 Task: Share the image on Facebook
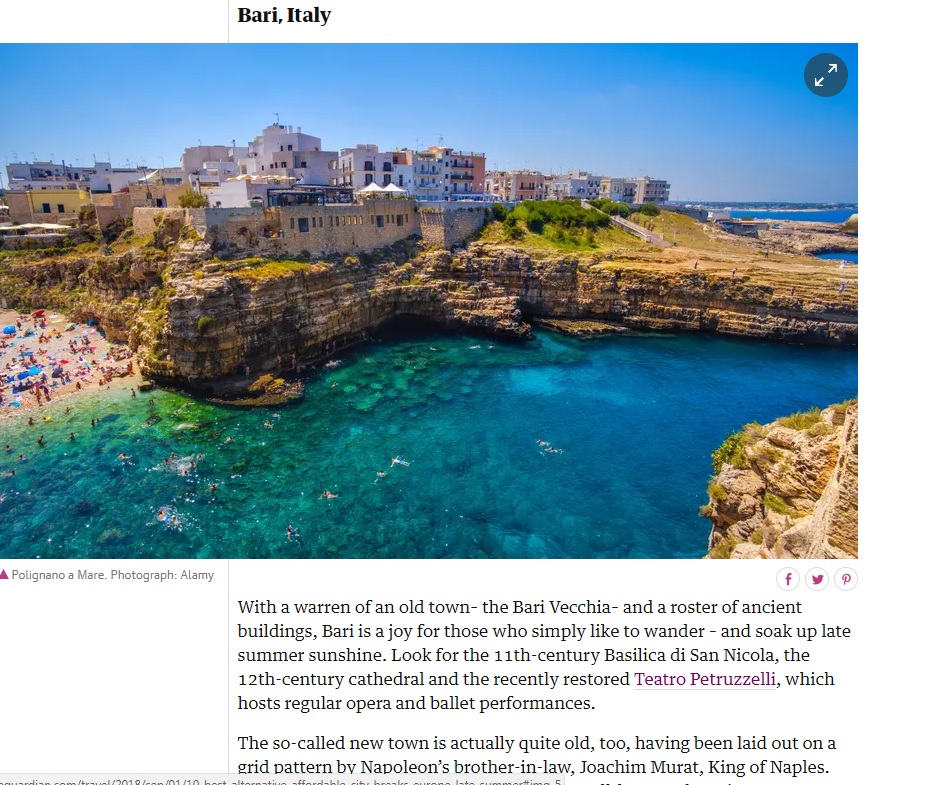788,579
